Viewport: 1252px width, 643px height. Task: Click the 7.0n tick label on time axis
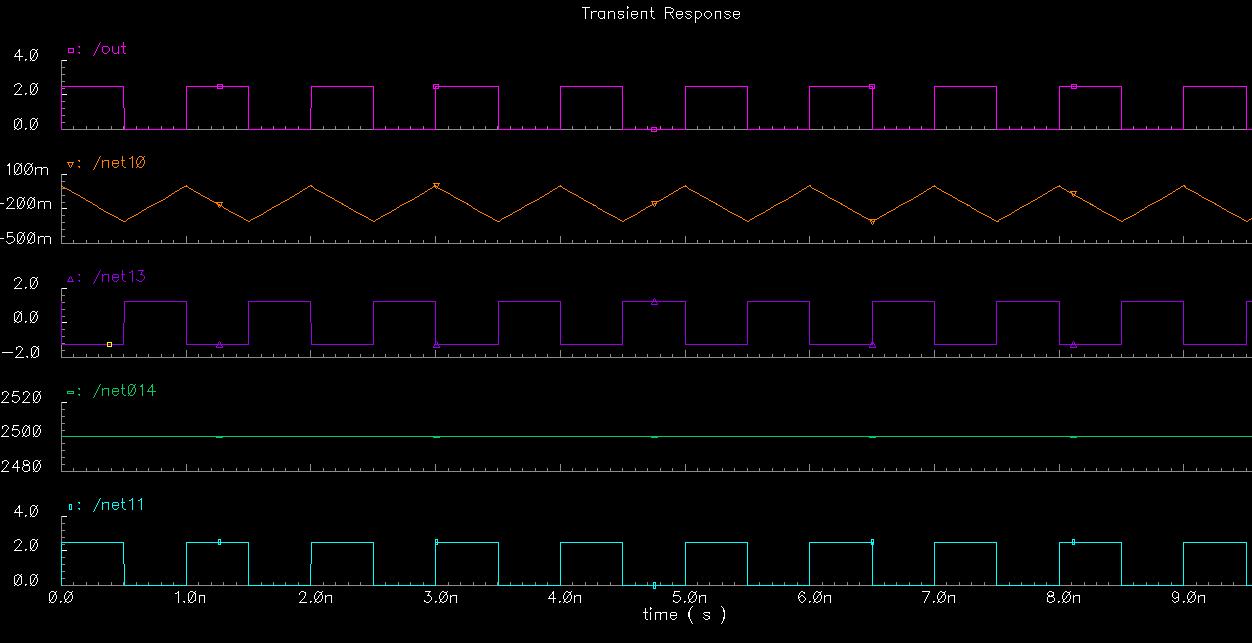(939, 598)
